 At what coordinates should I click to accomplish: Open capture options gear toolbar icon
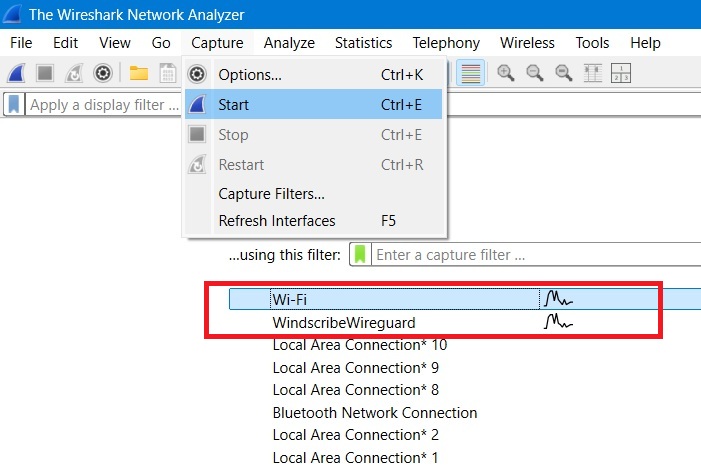[103, 73]
